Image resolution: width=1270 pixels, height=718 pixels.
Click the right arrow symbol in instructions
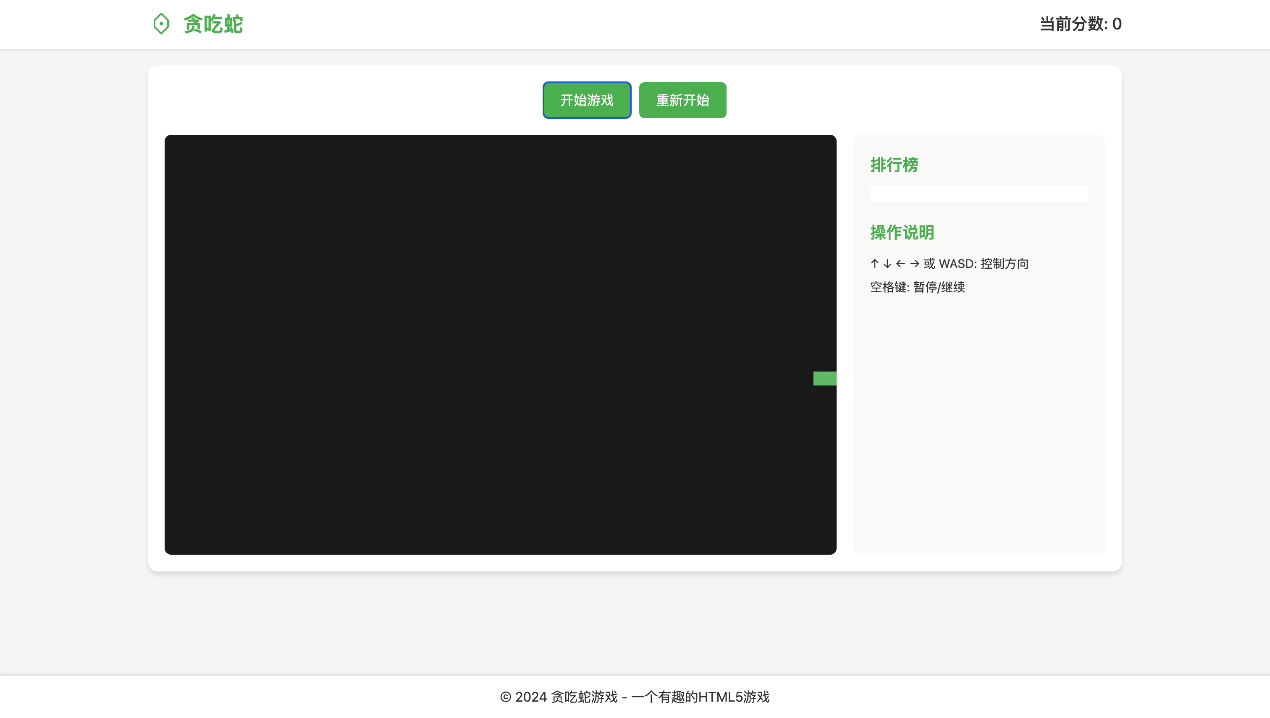(x=914, y=264)
